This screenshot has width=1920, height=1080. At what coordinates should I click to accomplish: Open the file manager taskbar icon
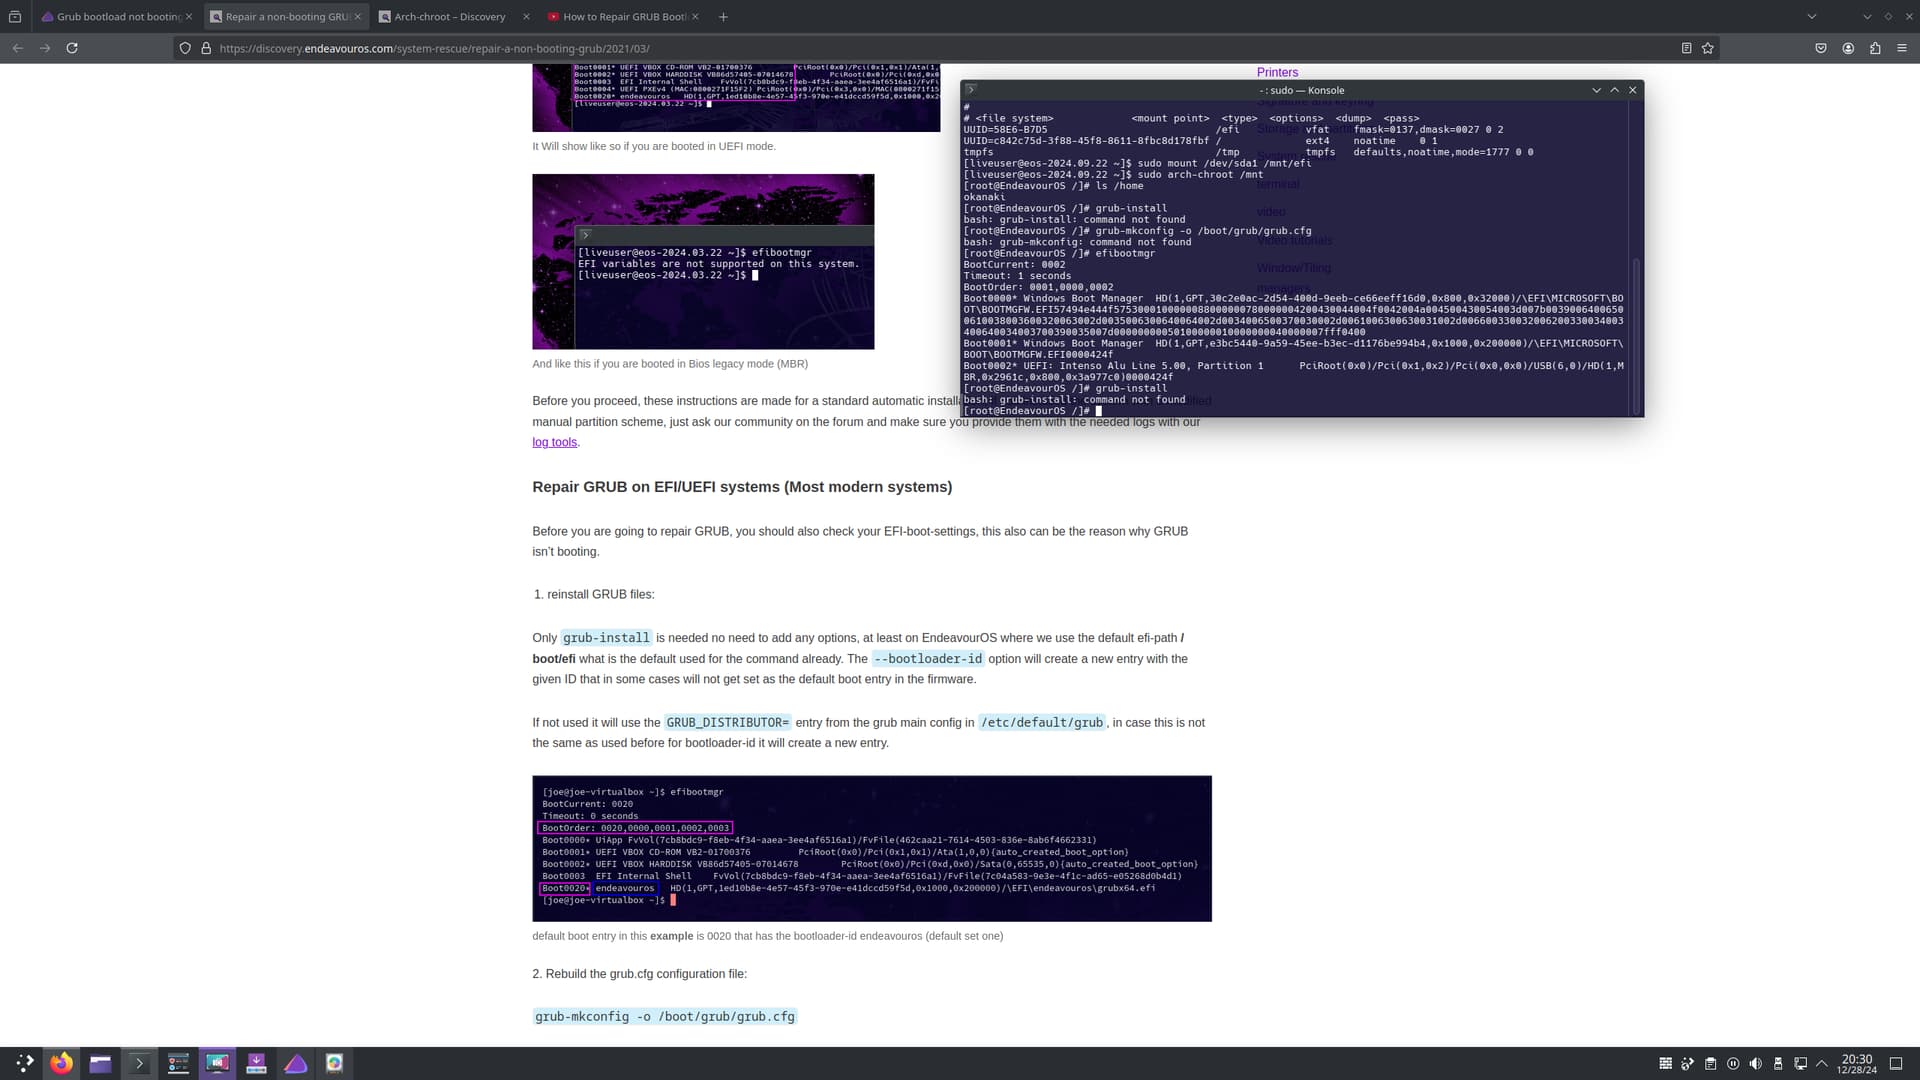pyautogui.click(x=100, y=1063)
